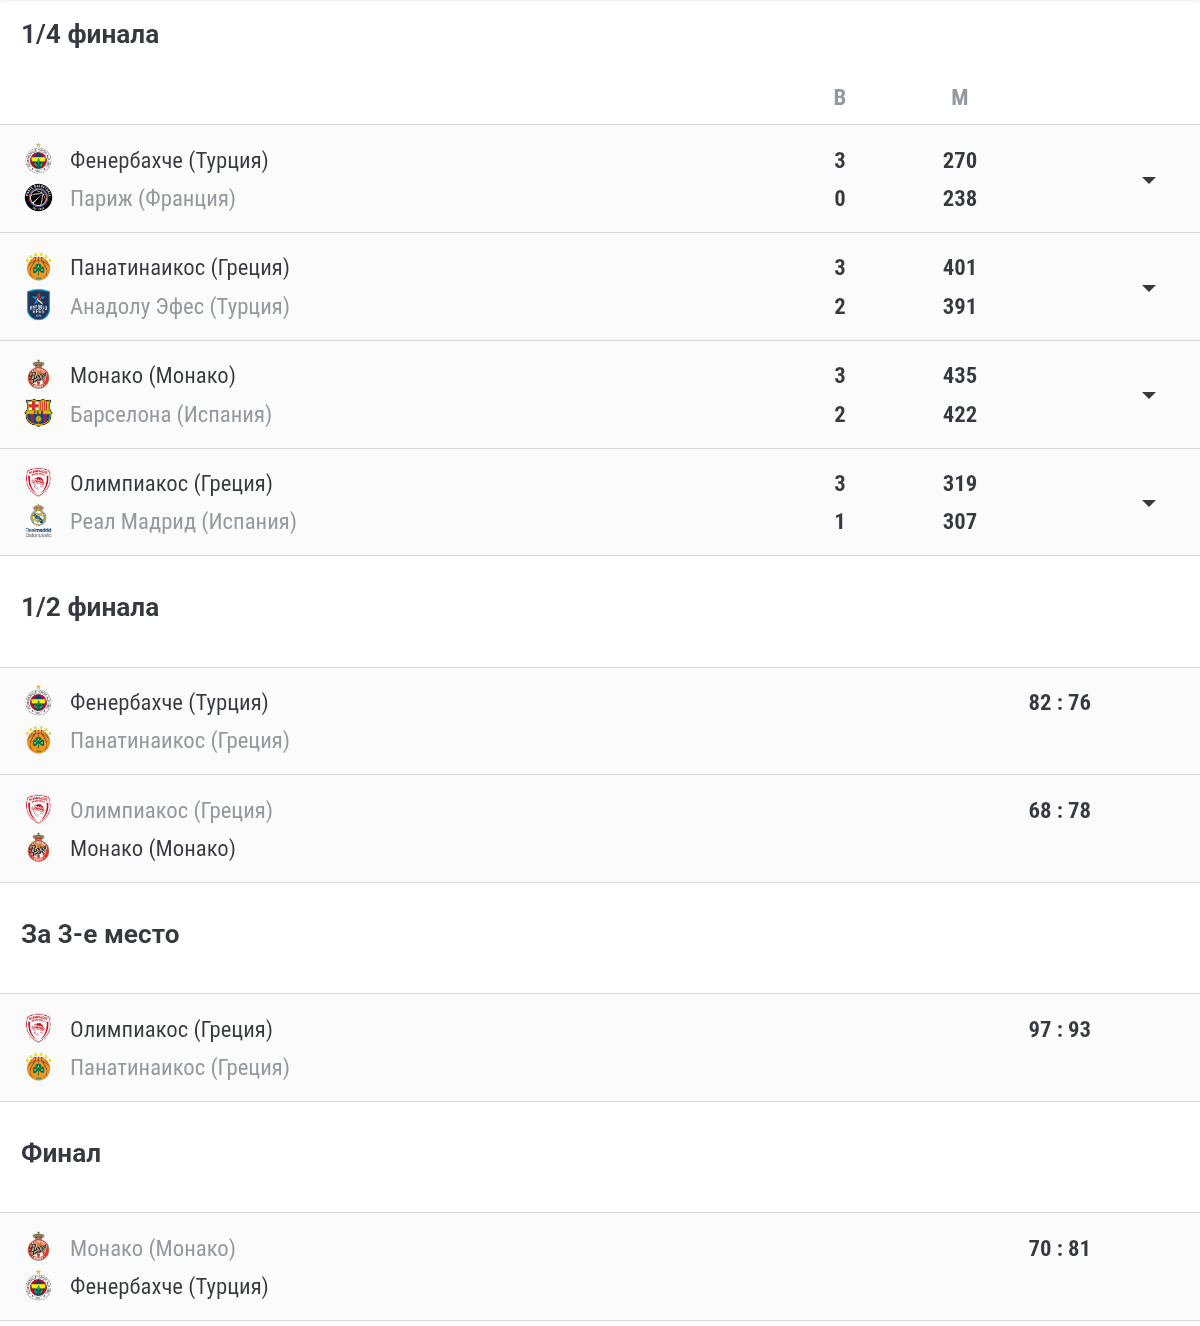Click Fenerbahçe logo in quarterfinal row

(38, 160)
